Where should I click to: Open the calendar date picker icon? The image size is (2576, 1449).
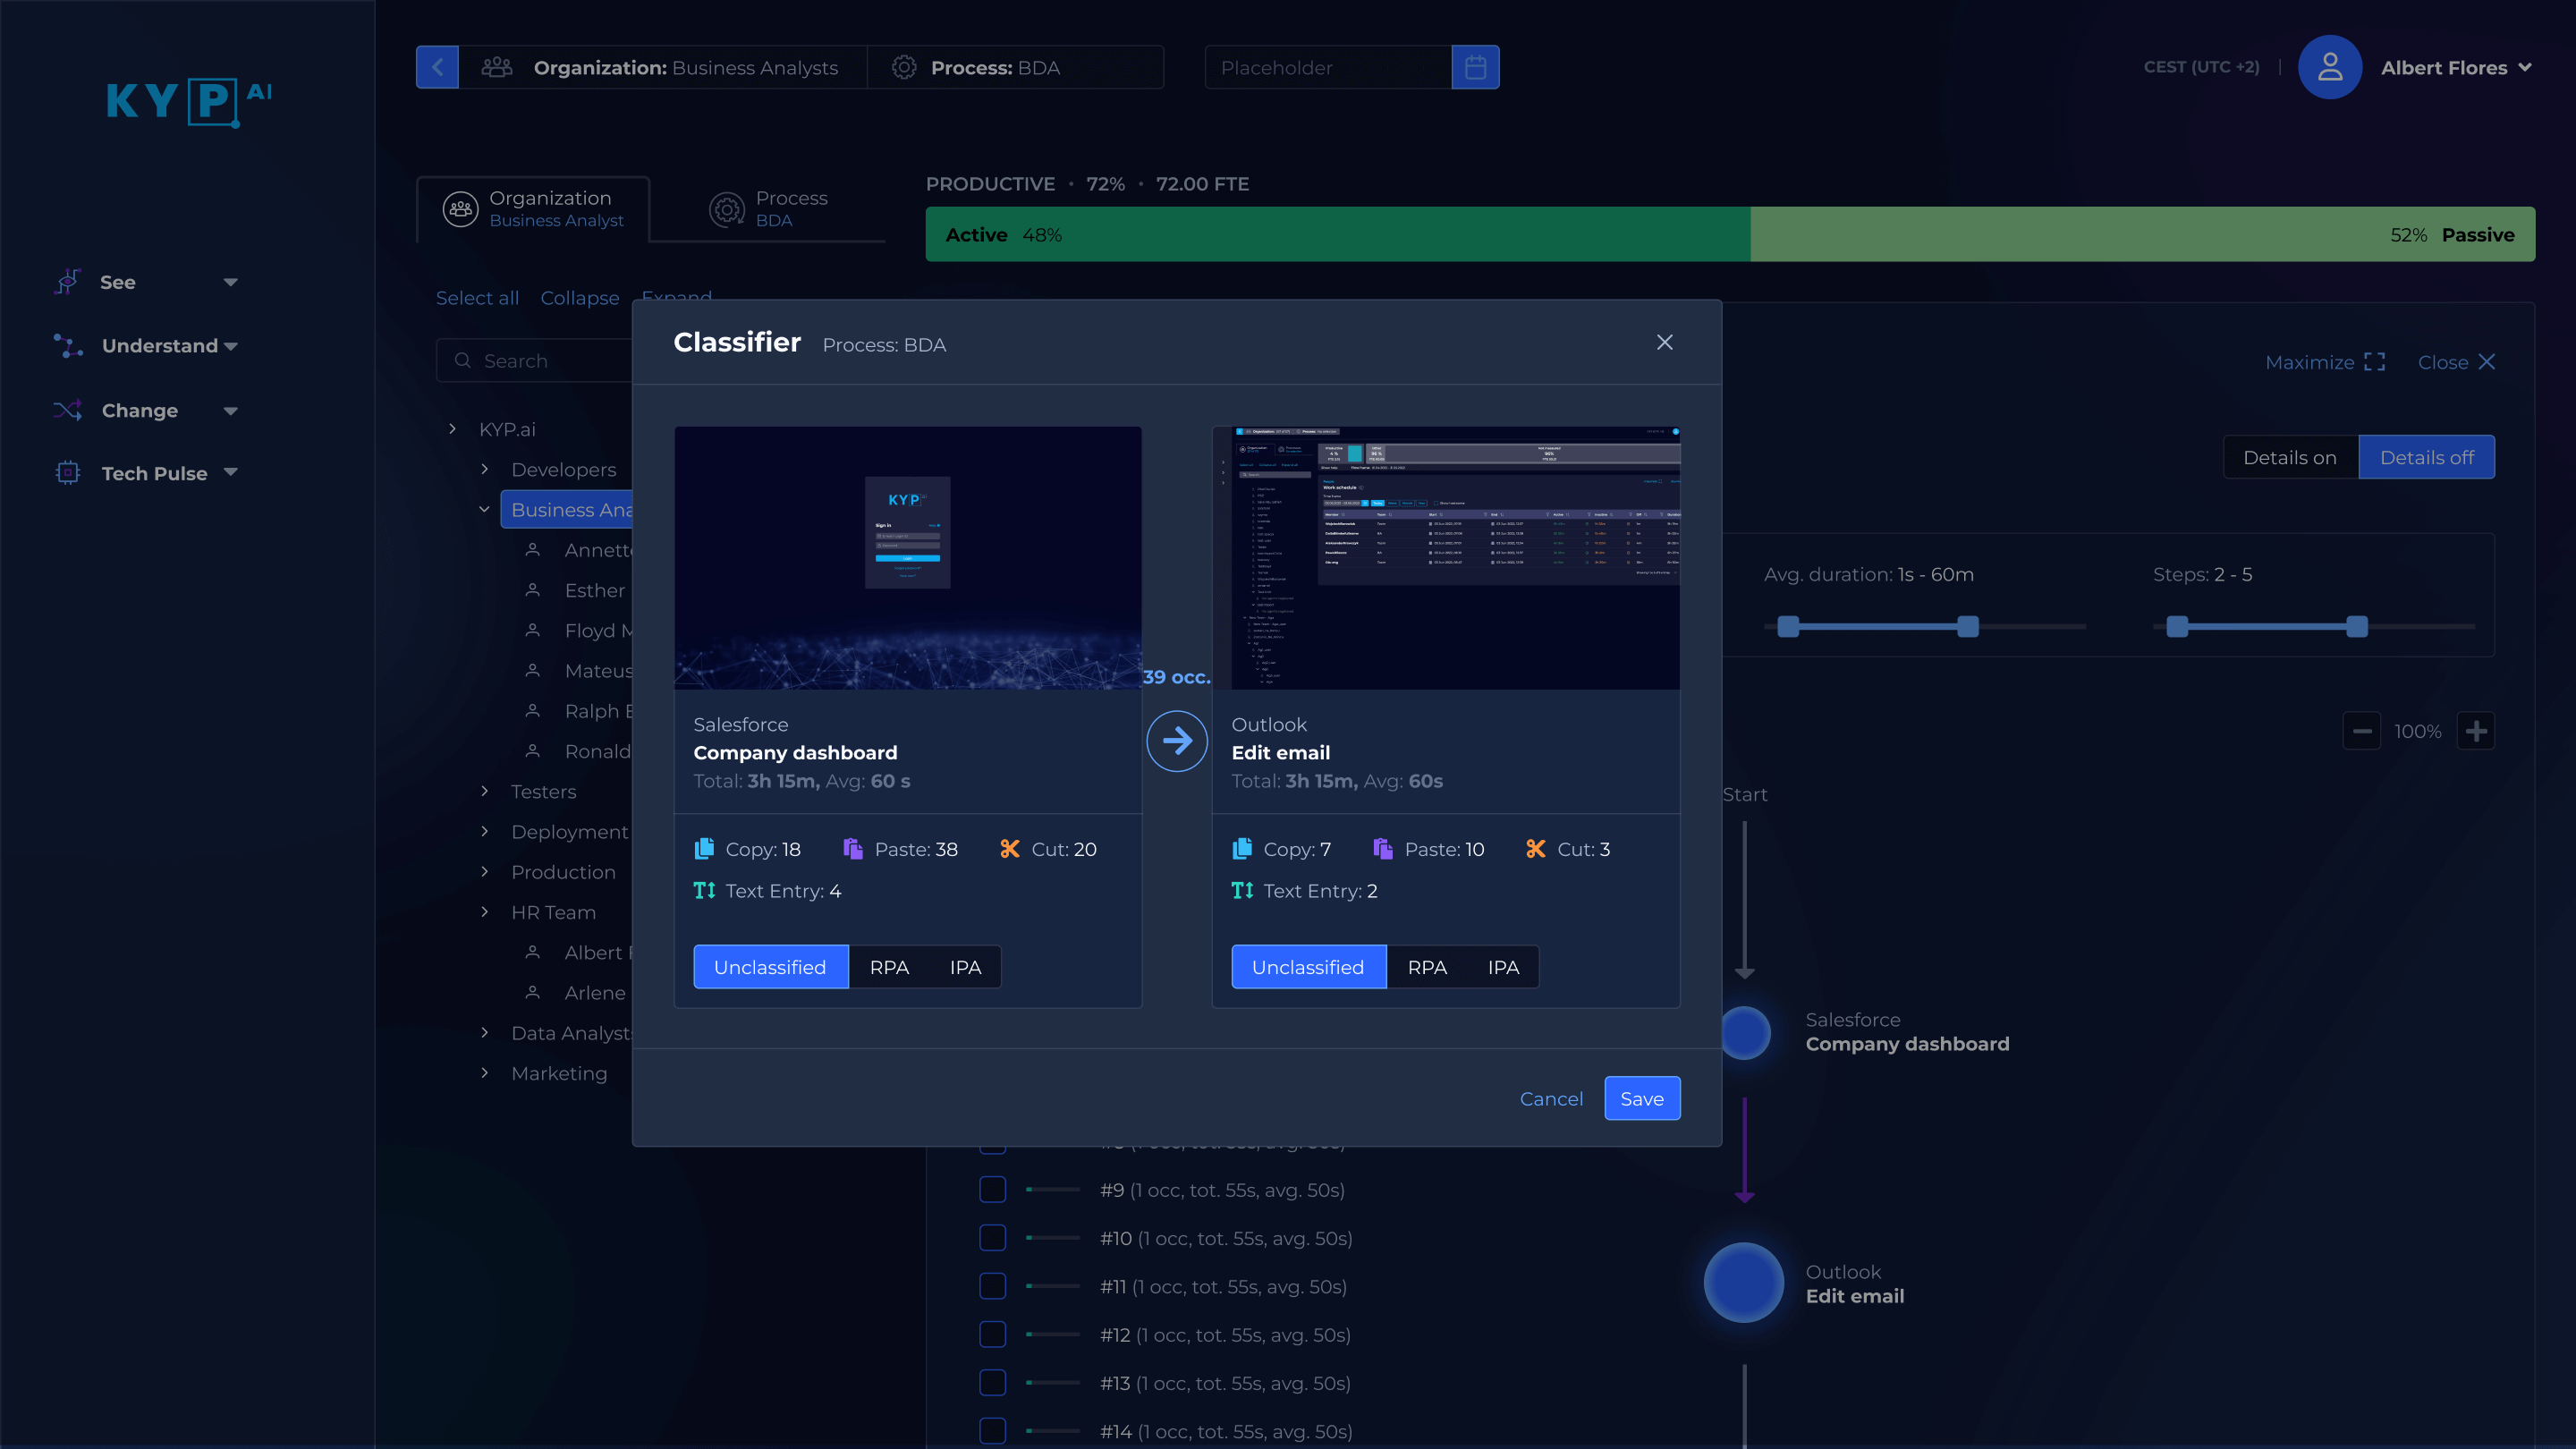click(1475, 67)
